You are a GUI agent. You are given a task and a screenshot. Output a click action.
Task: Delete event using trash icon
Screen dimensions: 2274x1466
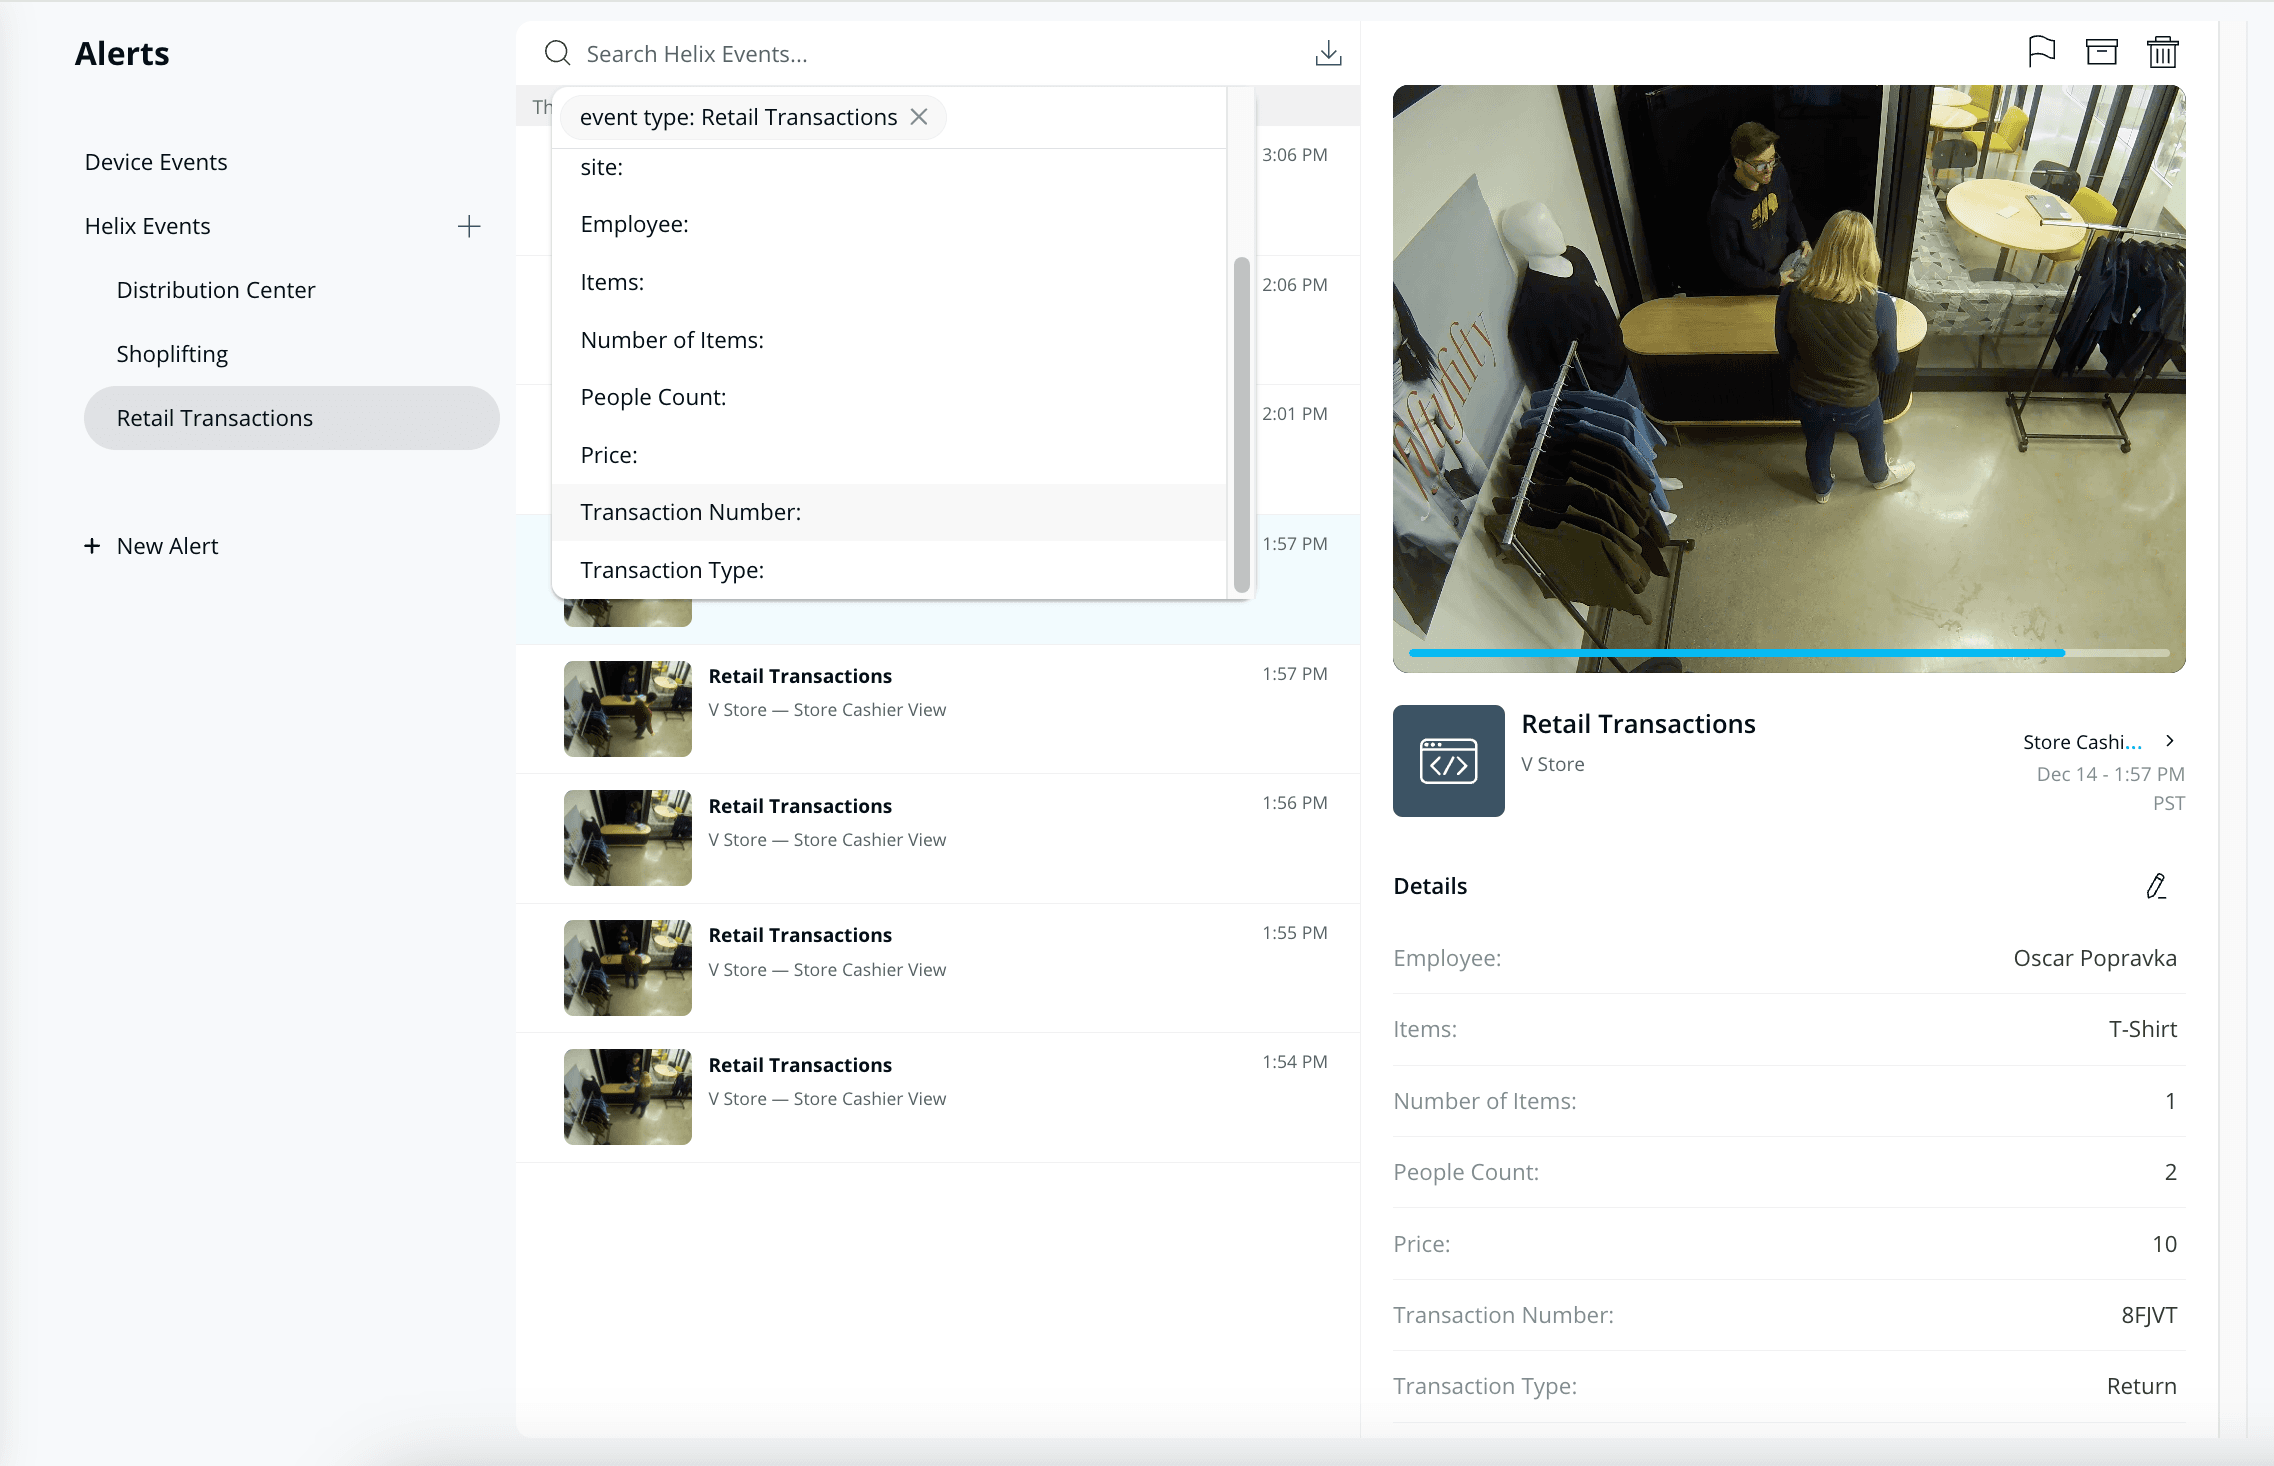pos(2162,52)
